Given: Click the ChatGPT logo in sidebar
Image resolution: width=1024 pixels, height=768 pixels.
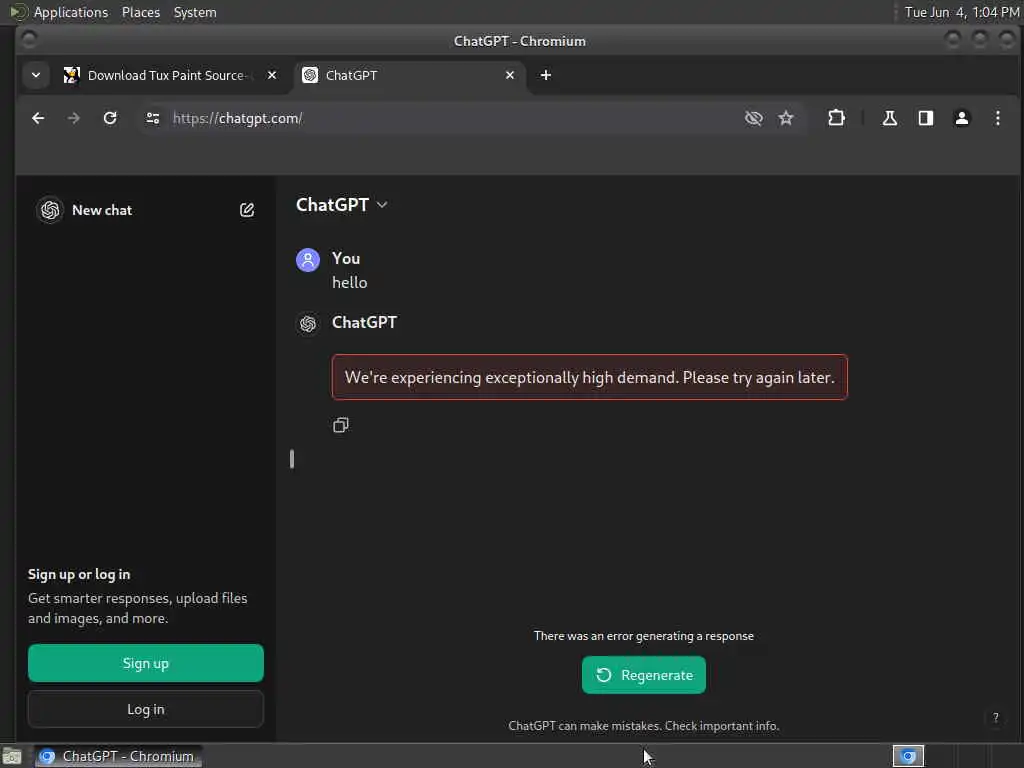Looking at the screenshot, I should 50,210.
